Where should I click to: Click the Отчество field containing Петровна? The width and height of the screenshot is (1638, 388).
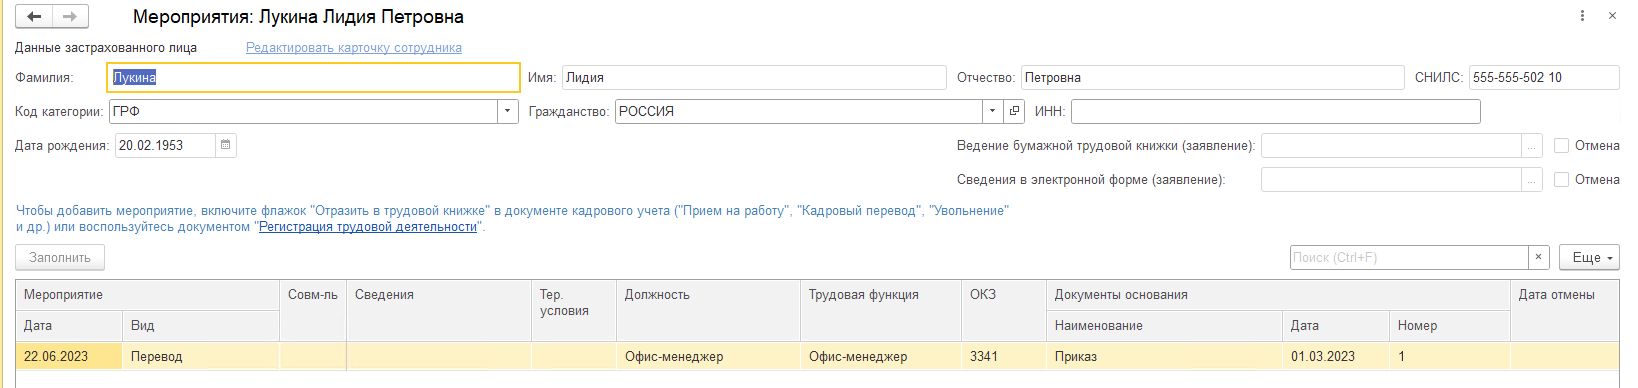[x=1212, y=77]
